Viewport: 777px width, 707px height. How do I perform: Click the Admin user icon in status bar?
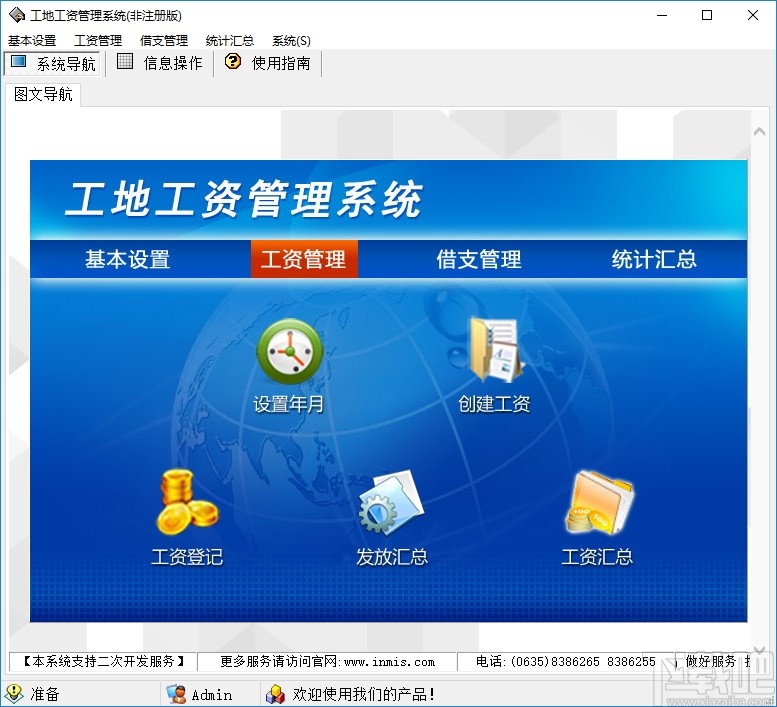[x=175, y=694]
